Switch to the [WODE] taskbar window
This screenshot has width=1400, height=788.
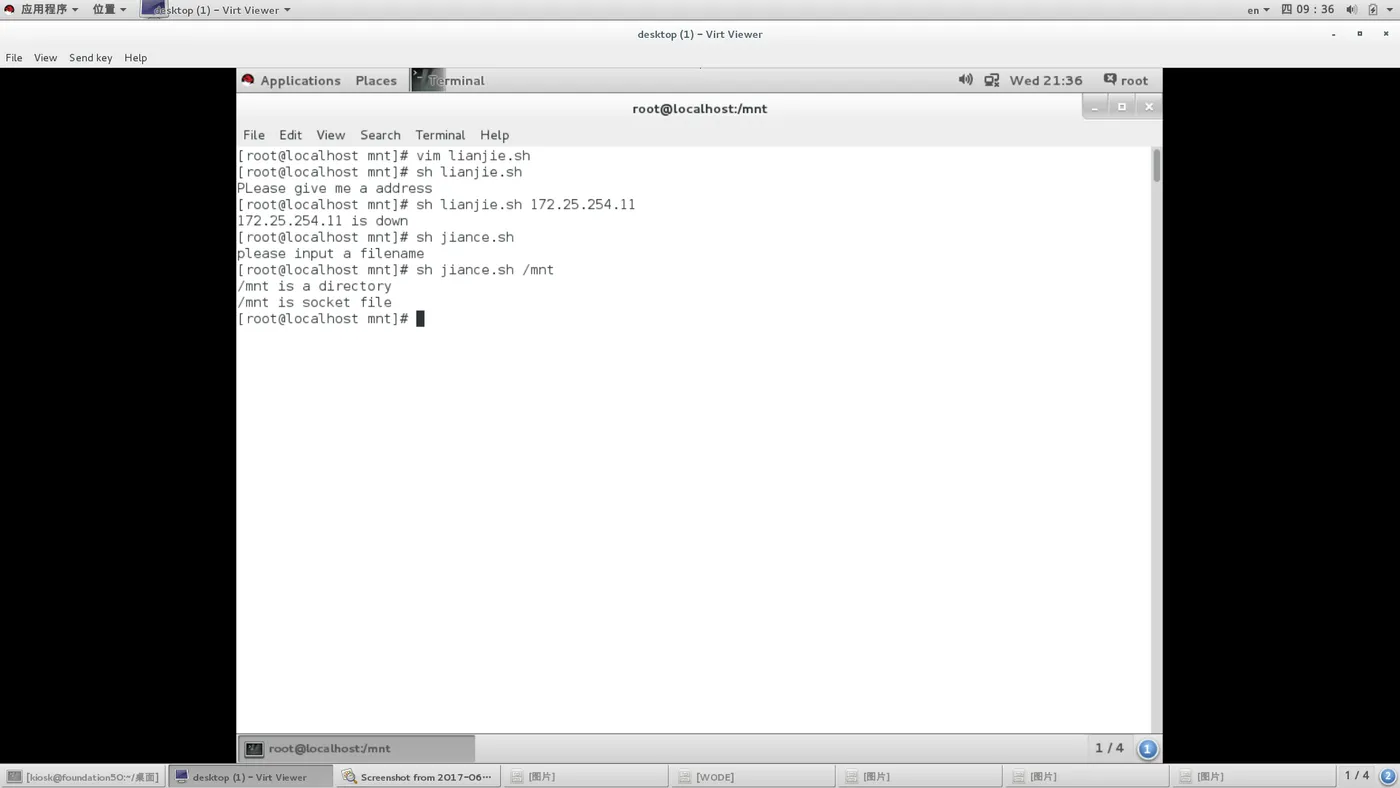pos(751,776)
